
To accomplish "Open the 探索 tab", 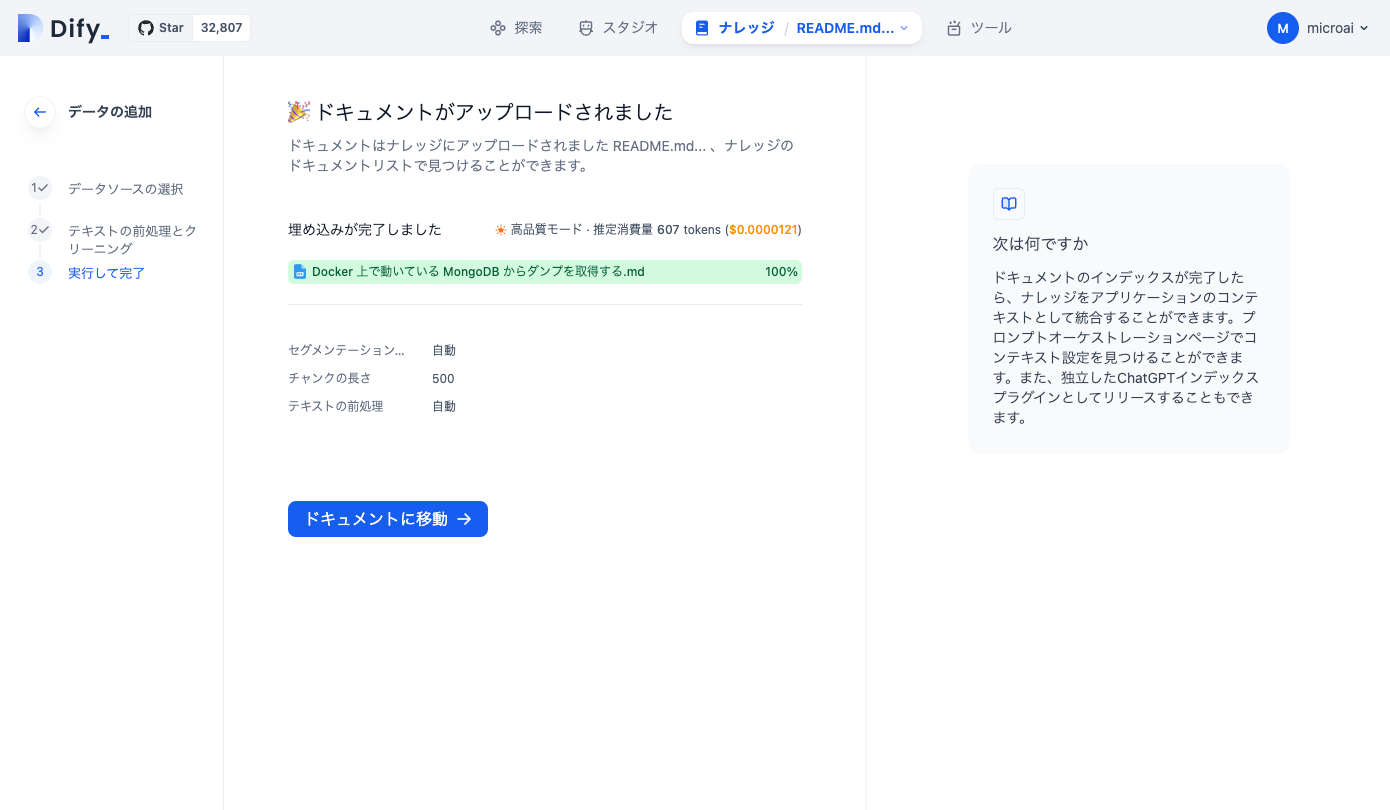I will [516, 28].
